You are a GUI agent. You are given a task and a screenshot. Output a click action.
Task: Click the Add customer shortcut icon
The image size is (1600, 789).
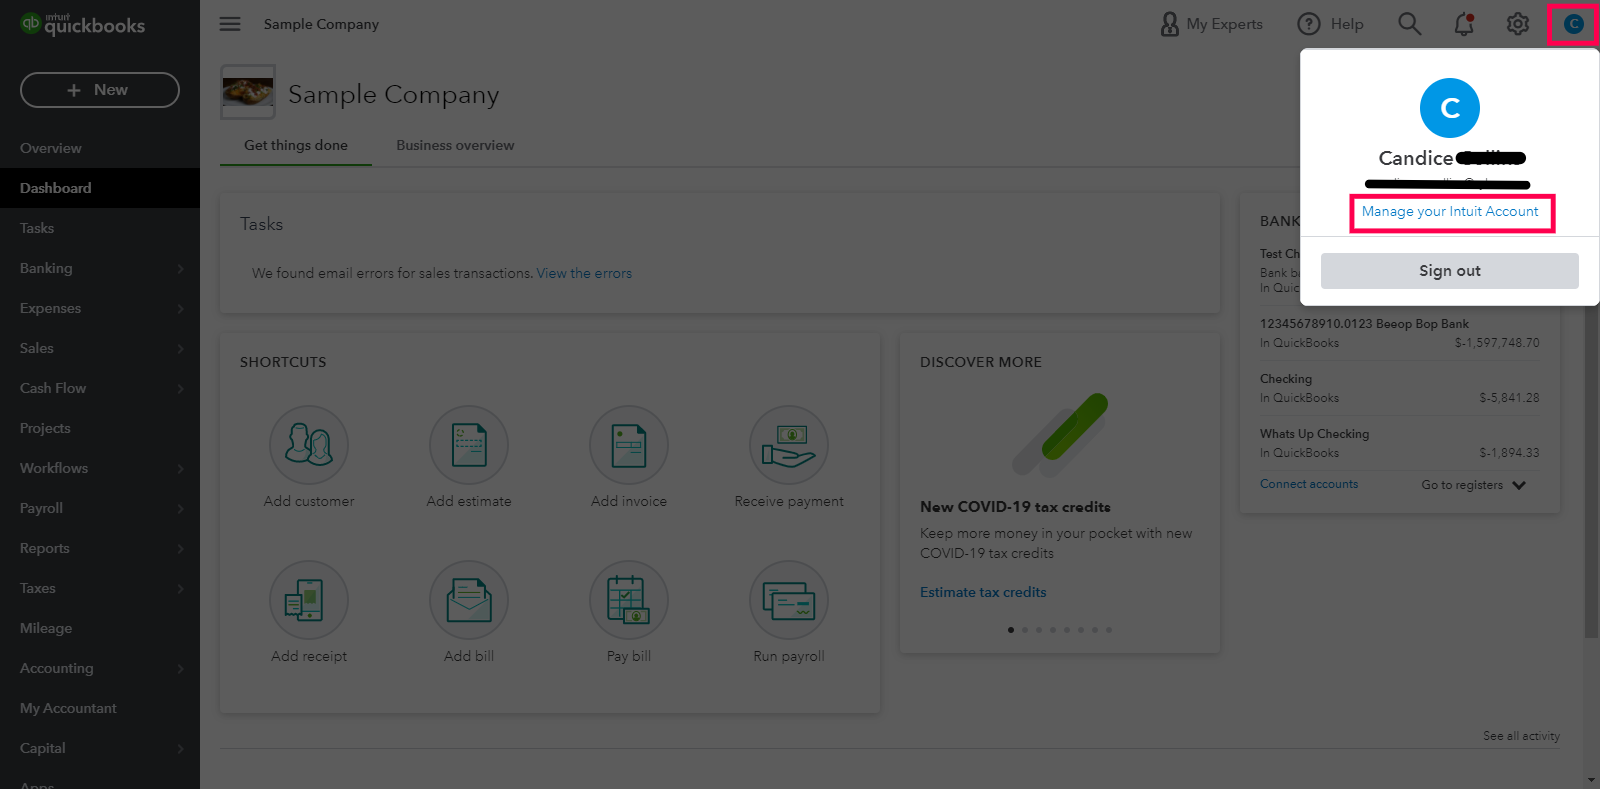[x=309, y=445]
